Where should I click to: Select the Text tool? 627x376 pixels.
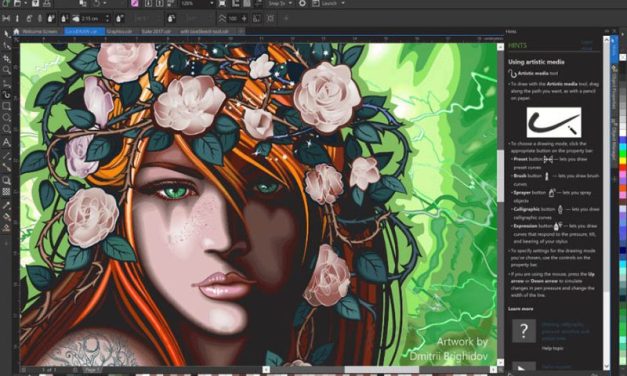pos(6,142)
